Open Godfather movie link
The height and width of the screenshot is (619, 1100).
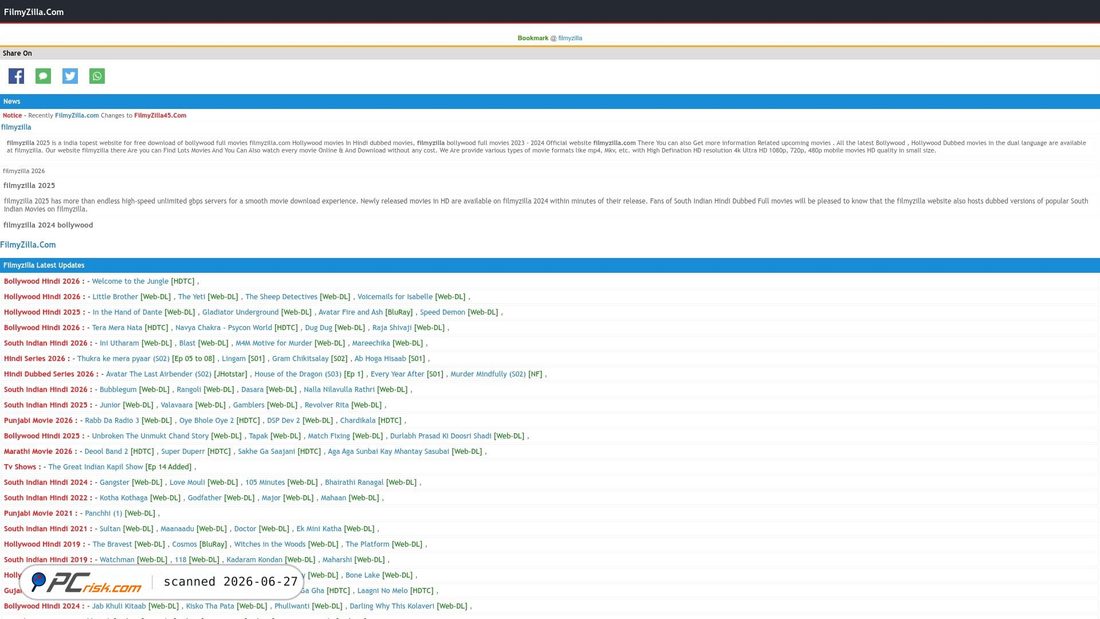coord(204,498)
